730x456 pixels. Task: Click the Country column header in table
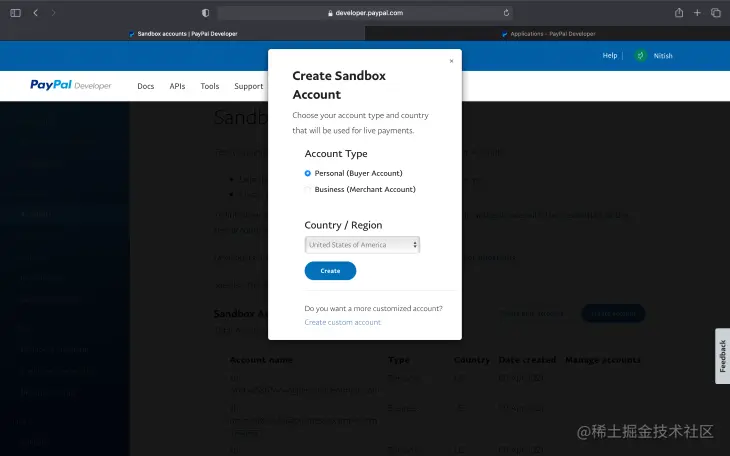click(x=472, y=360)
